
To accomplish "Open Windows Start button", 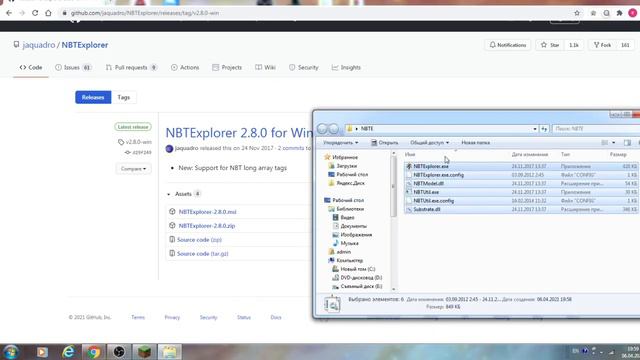I will click(x=11, y=352).
